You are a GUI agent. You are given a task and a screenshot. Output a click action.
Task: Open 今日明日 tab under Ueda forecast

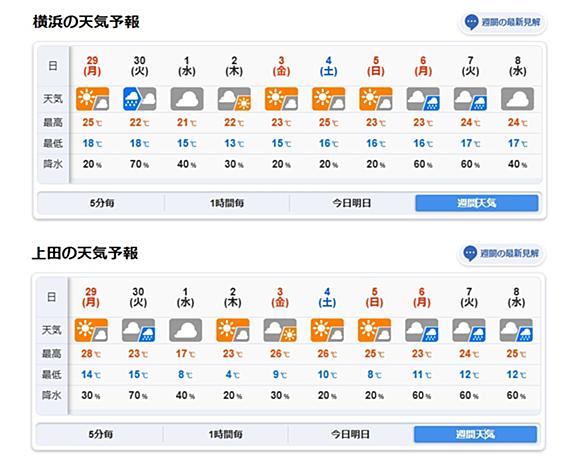pos(350,434)
